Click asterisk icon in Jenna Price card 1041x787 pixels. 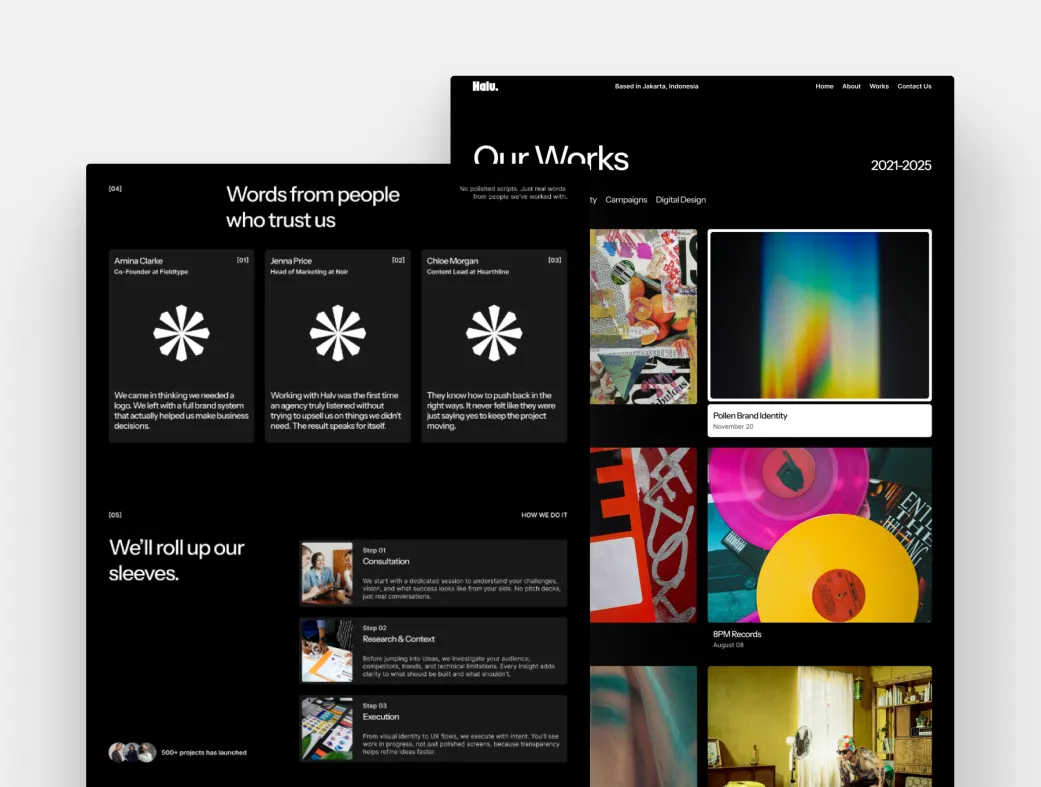[338, 333]
